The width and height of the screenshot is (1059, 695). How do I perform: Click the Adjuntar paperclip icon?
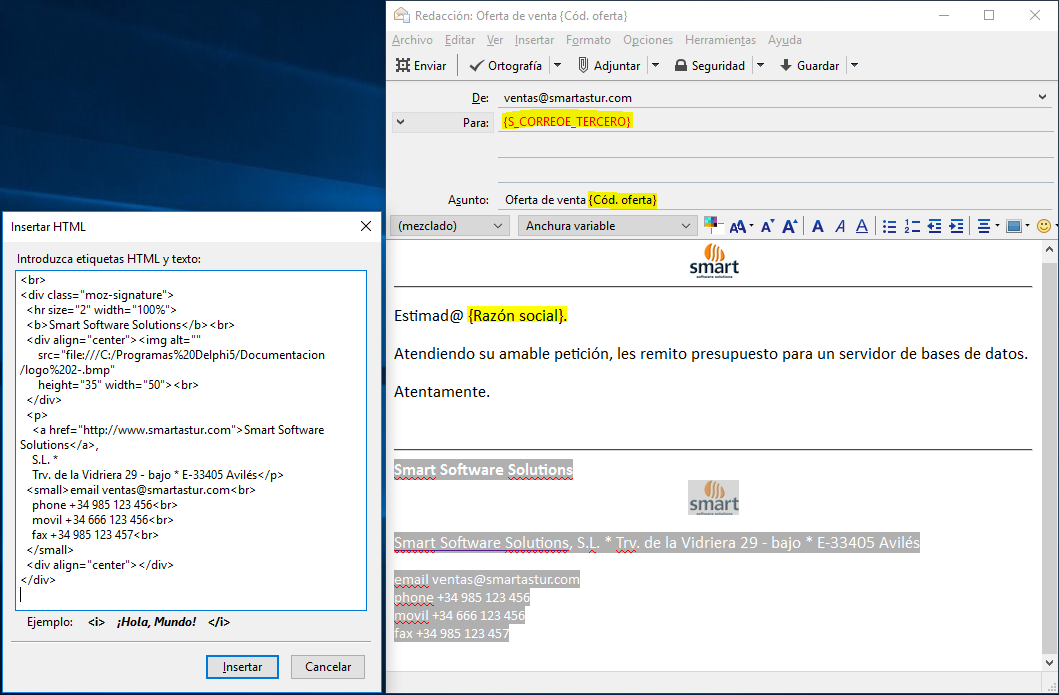[x=584, y=66]
